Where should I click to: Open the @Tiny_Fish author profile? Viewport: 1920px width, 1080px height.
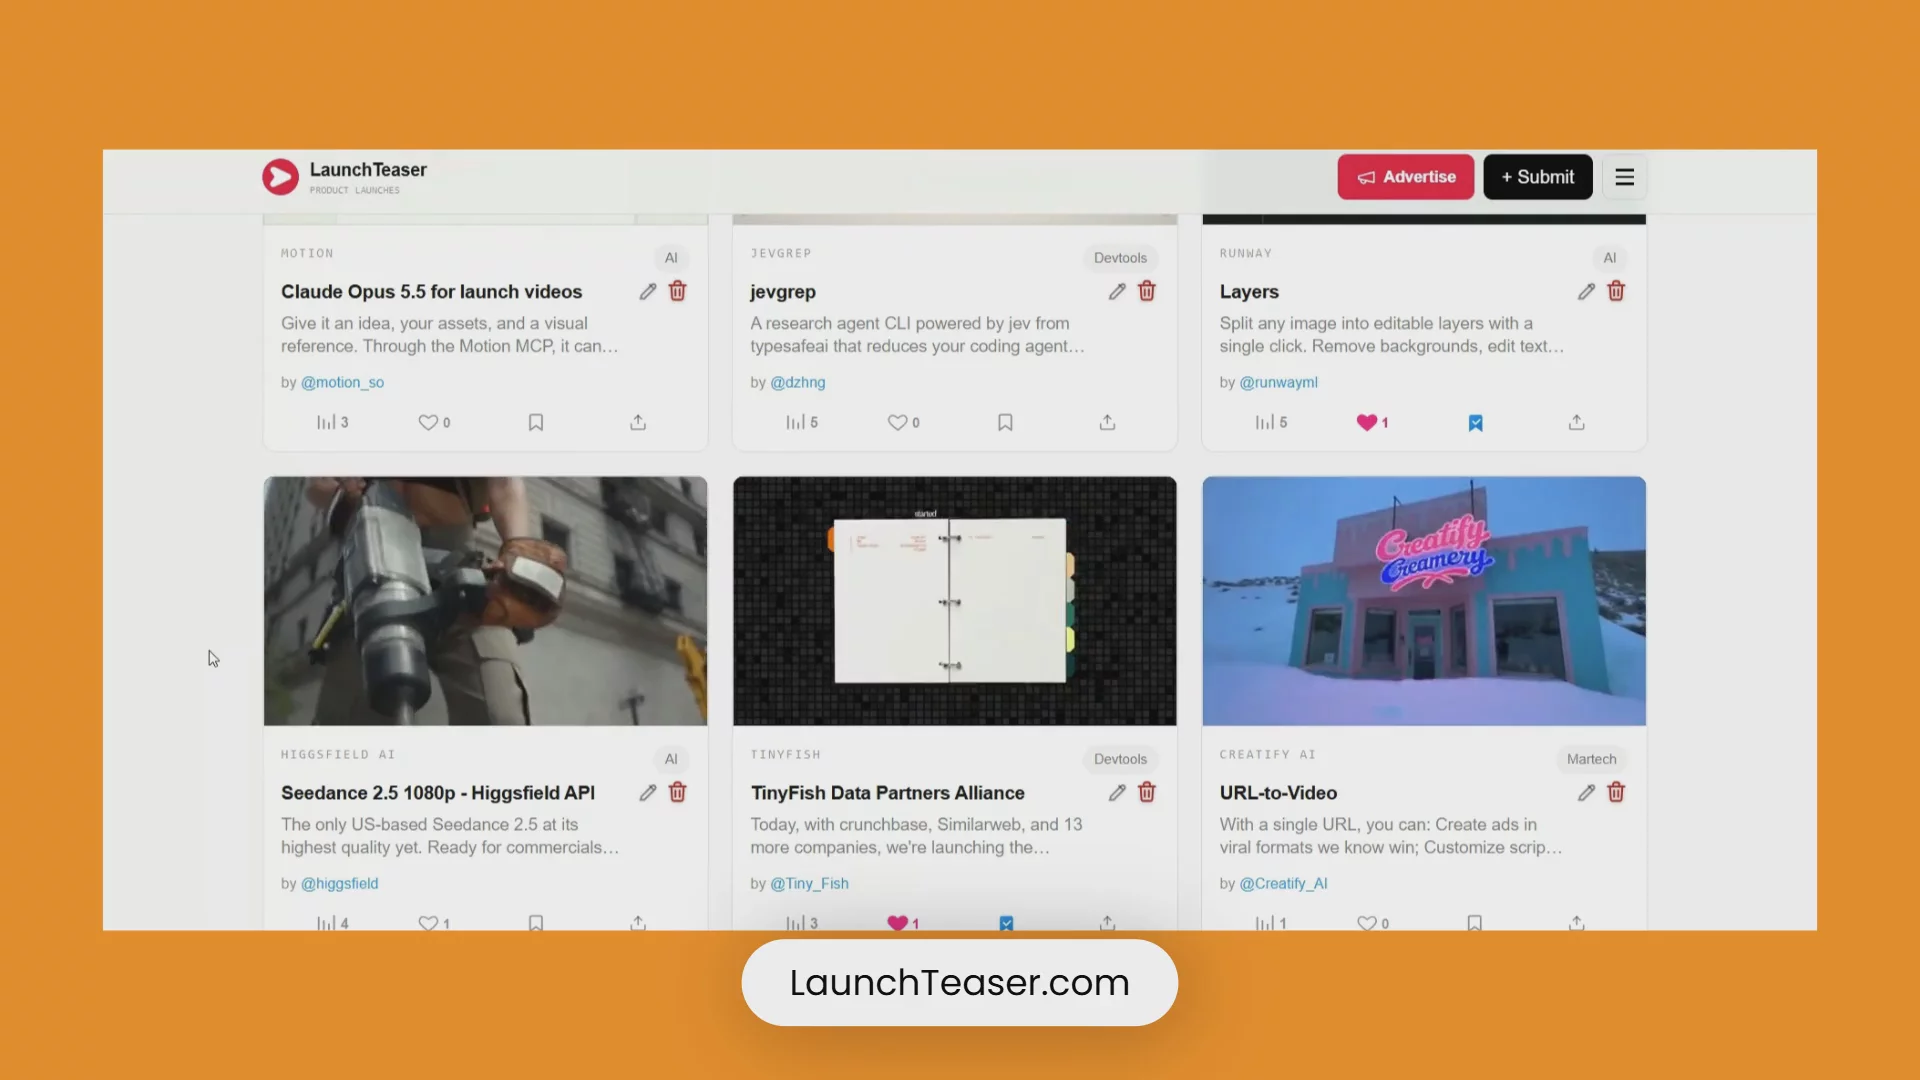[x=809, y=883]
